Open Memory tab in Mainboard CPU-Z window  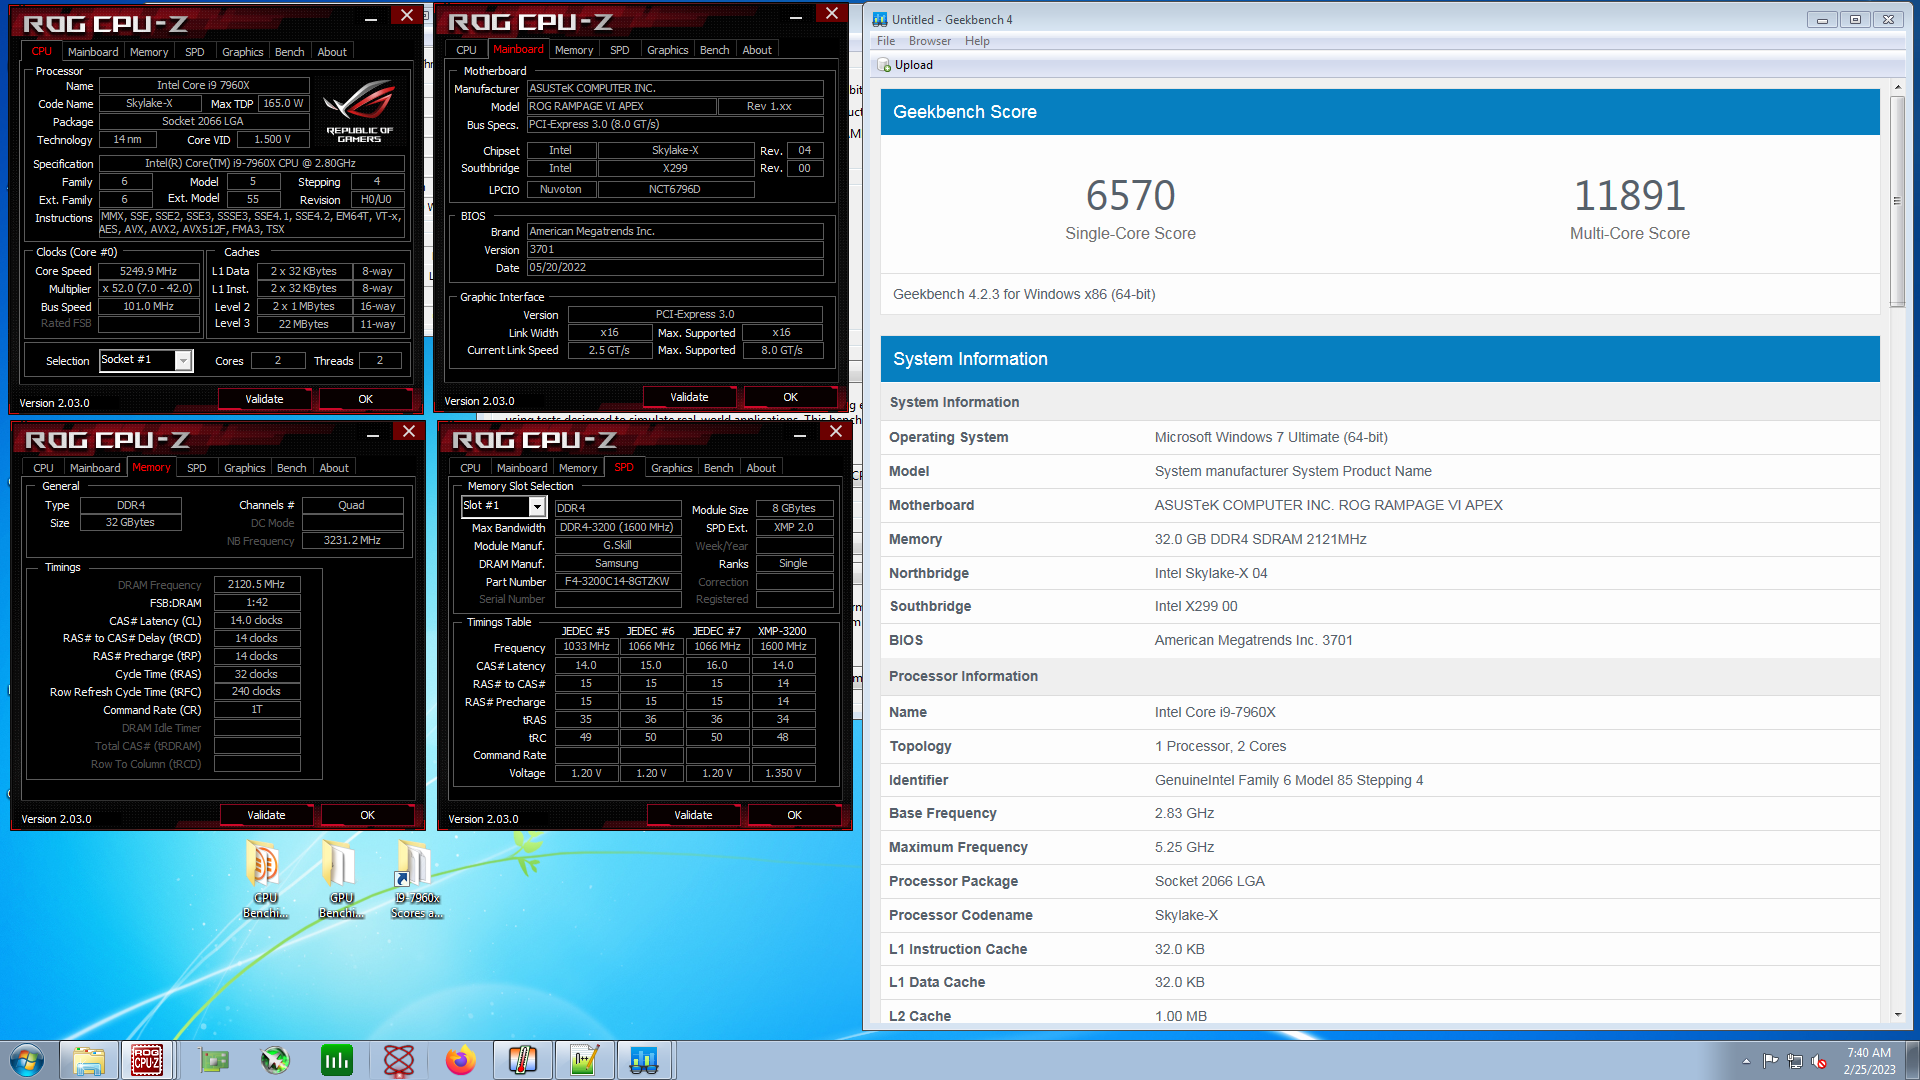click(x=574, y=50)
